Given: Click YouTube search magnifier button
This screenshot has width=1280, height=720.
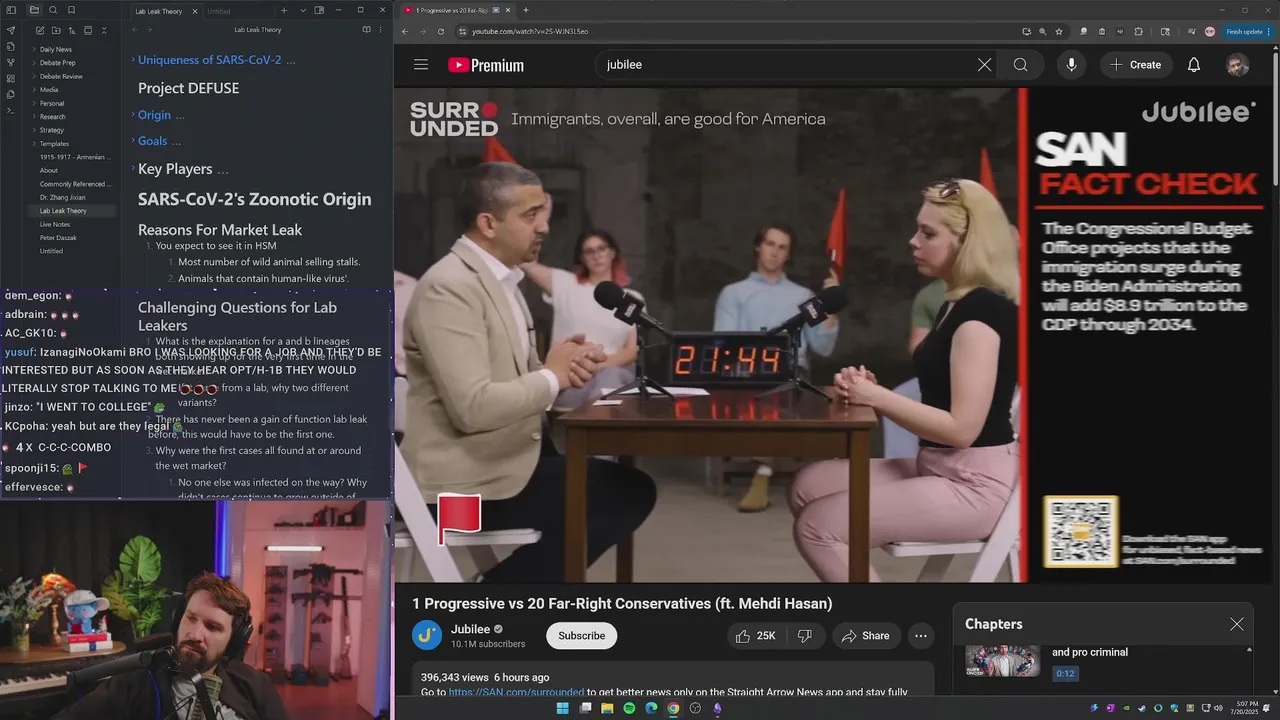Looking at the screenshot, I should [x=1020, y=65].
